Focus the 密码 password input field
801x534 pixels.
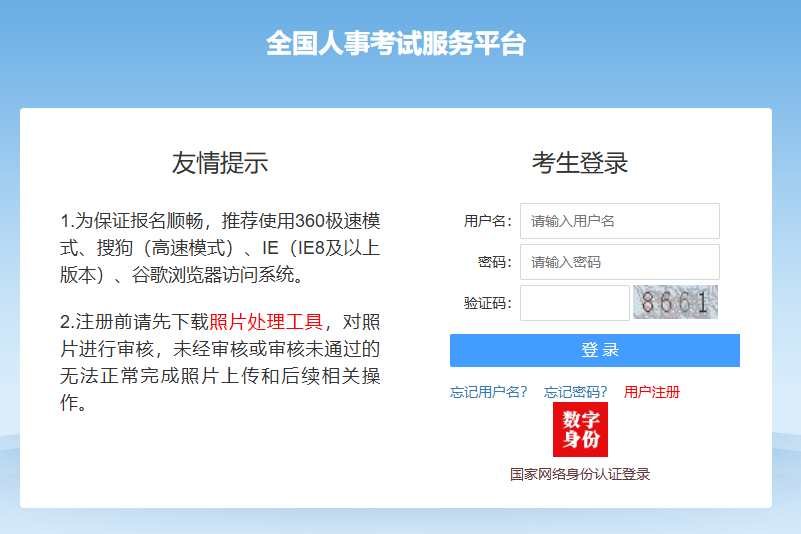point(619,262)
